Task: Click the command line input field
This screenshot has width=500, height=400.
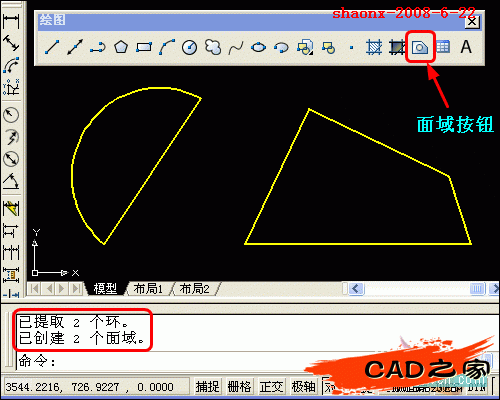Action: (x=253, y=361)
